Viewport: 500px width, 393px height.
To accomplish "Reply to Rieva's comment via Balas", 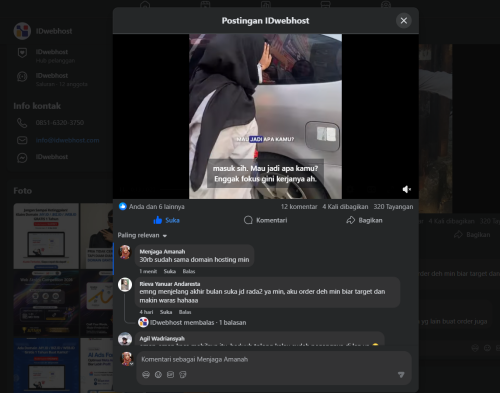I will click(x=185, y=312).
